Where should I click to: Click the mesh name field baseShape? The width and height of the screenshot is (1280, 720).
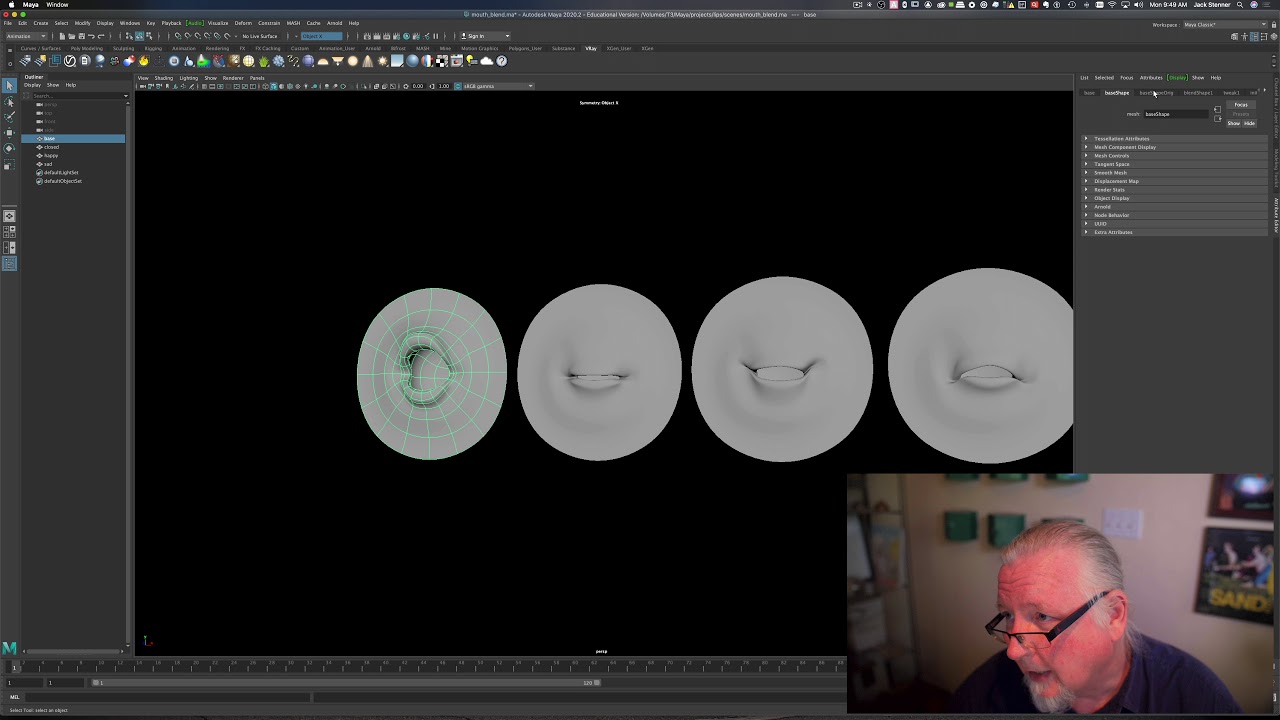click(1176, 114)
